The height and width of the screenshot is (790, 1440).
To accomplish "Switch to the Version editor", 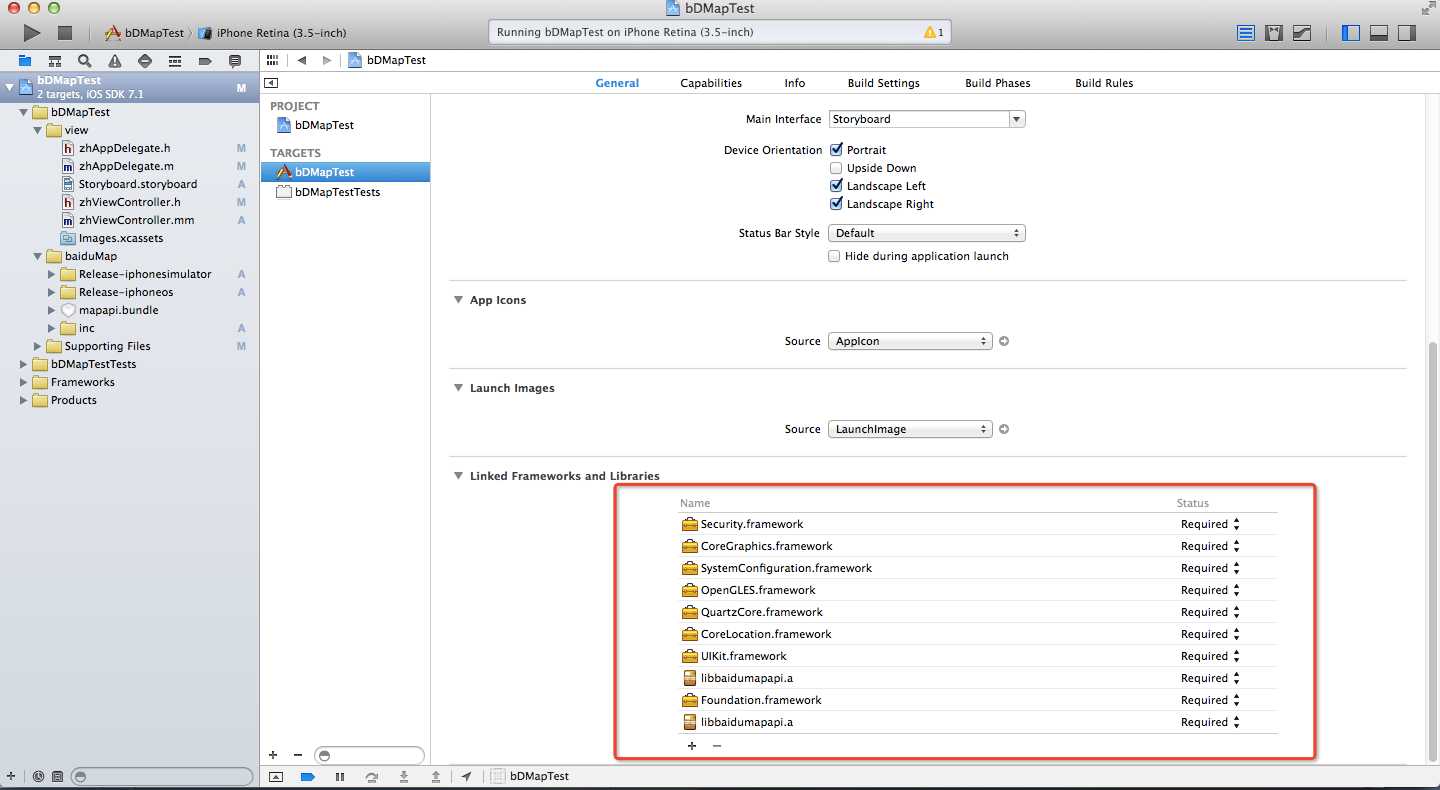I will (1302, 33).
